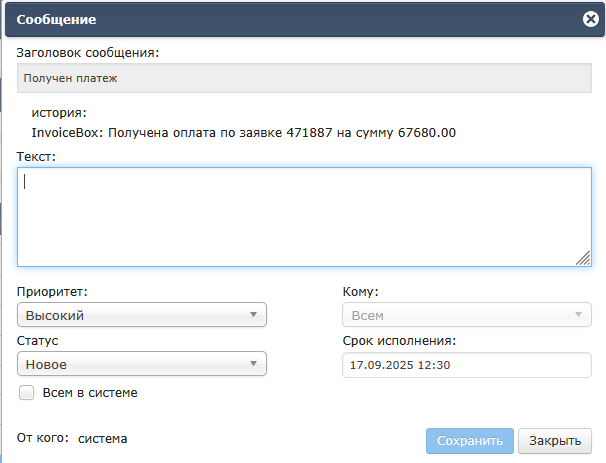Focus the Срок исполнения date field
The height and width of the screenshot is (463, 606).
tap(466, 365)
